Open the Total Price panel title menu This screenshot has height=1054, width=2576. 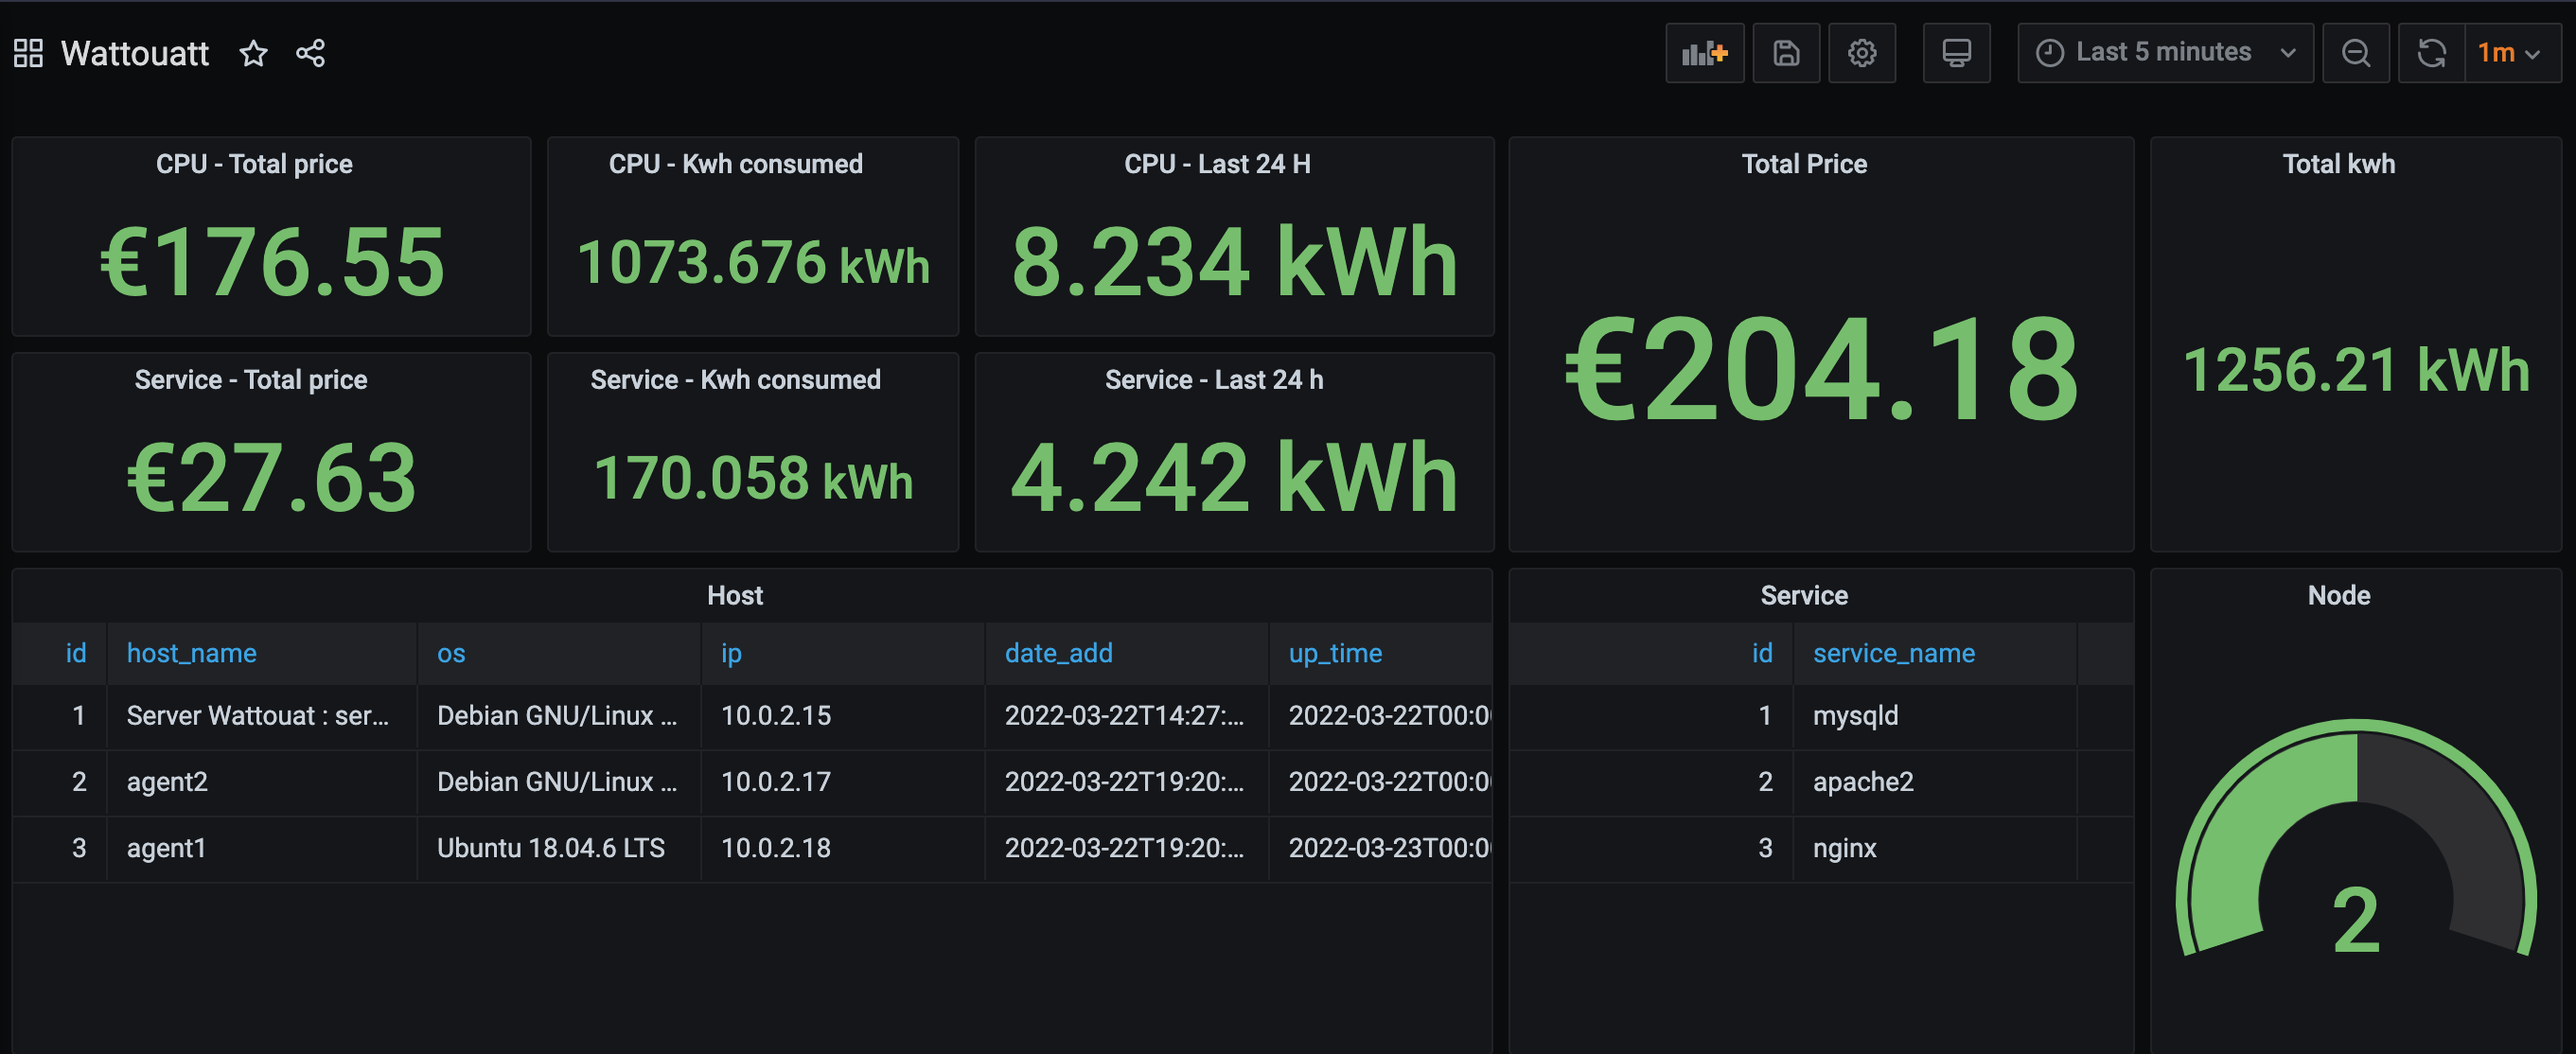[1803, 164]
